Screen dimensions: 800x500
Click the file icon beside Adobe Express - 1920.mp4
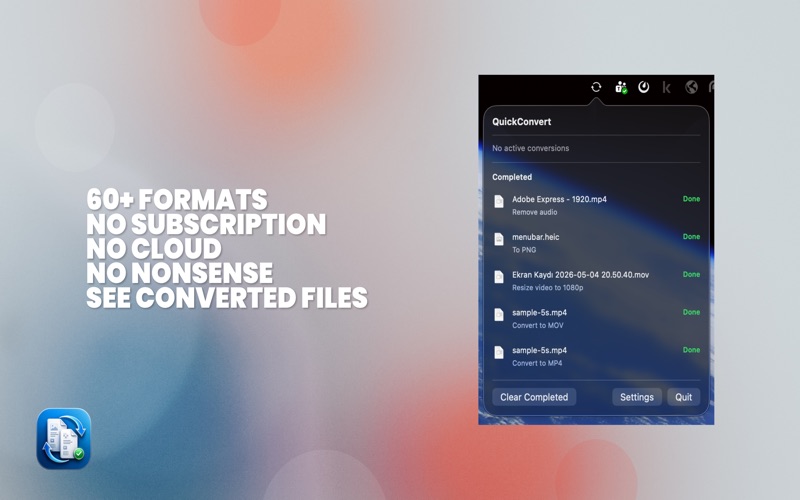499,202
